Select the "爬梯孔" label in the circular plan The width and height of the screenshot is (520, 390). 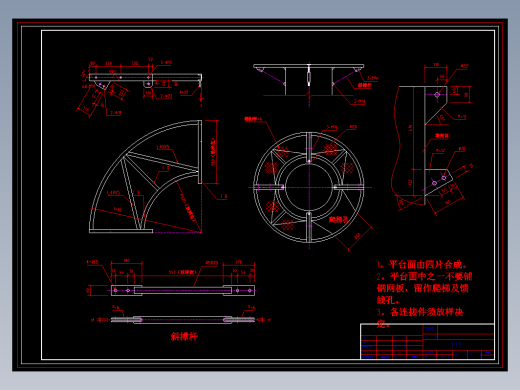tap(339, 219)
